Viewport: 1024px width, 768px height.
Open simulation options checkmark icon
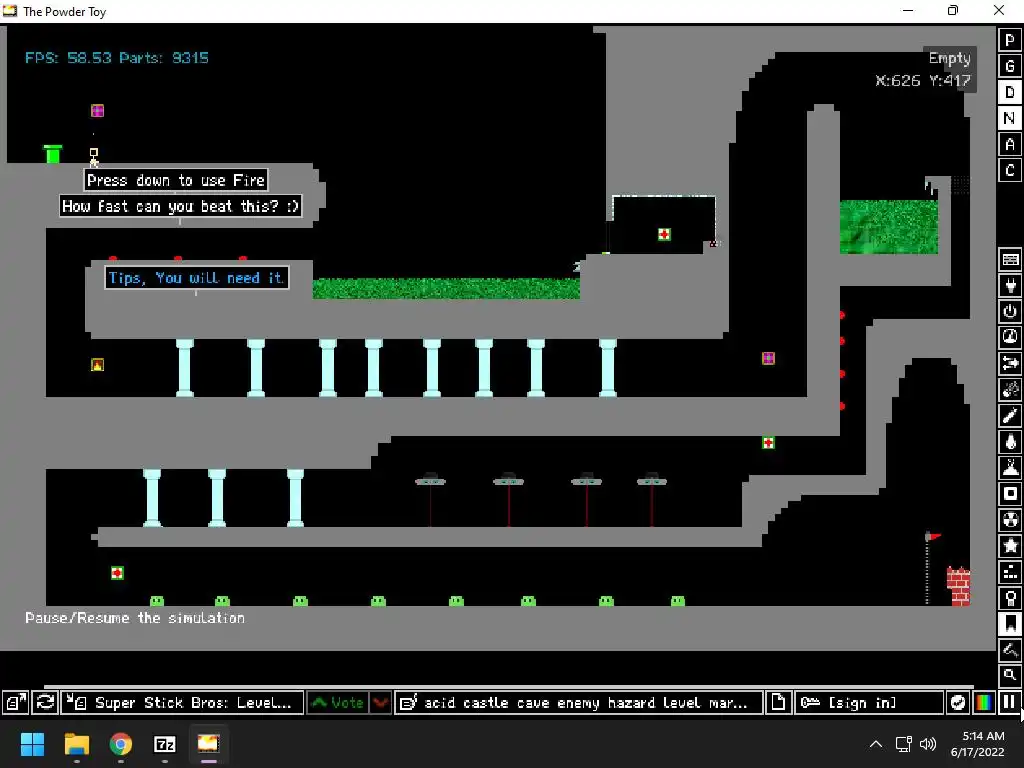tap(957, 703)
